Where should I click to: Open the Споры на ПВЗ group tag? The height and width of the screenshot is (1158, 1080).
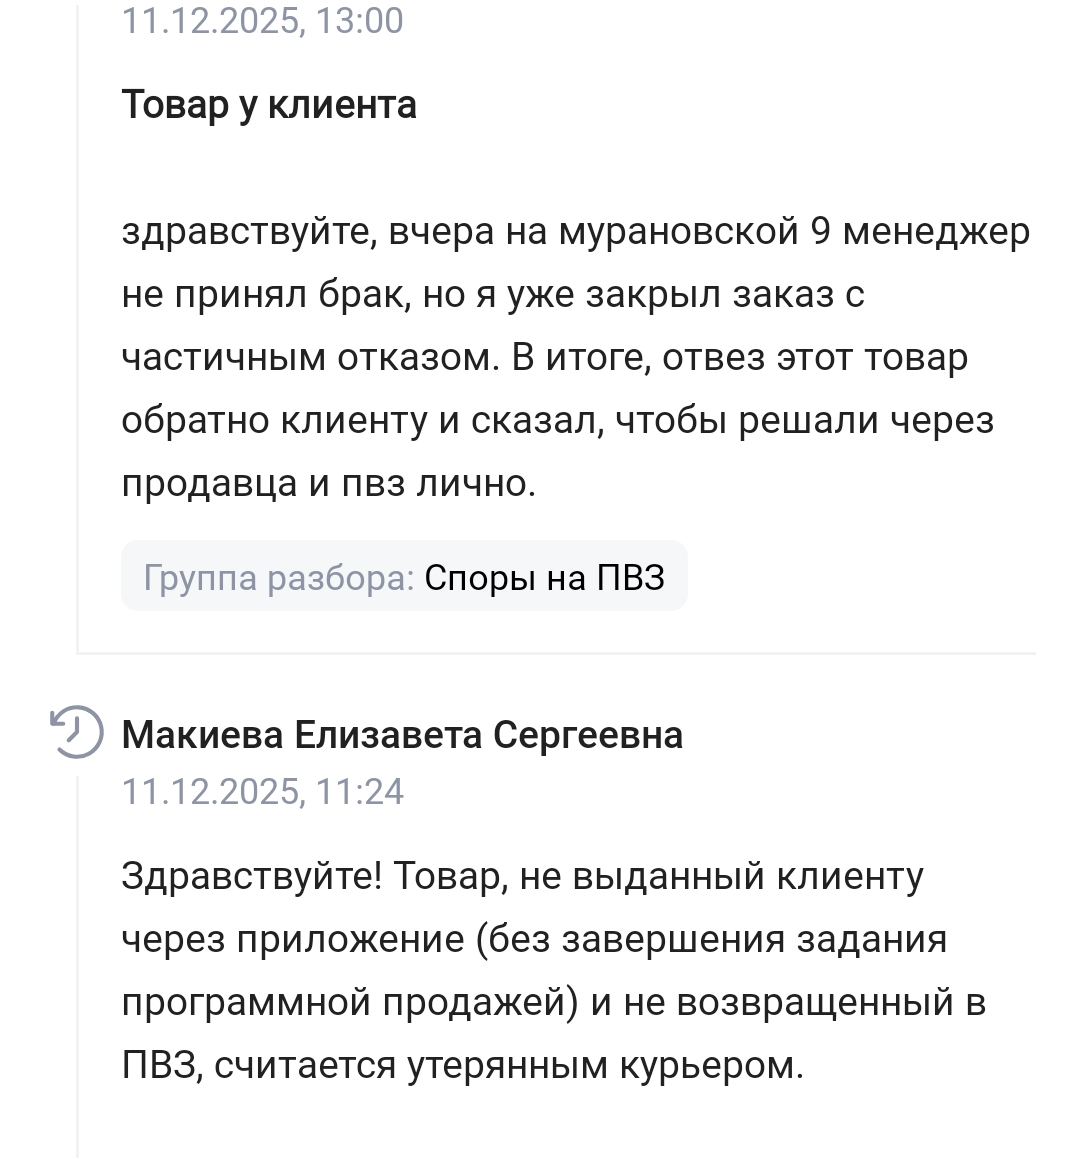tap(544, 578)
